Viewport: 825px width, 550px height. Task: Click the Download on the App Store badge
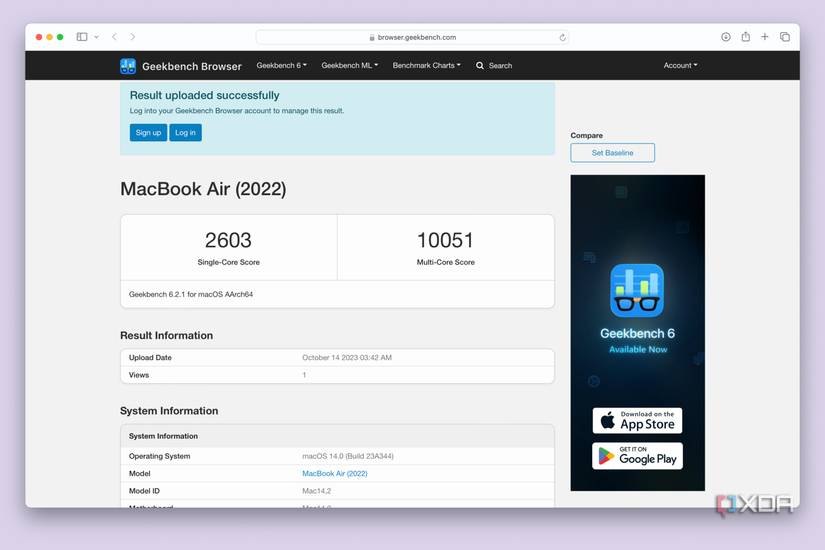(x=637, y=421)
